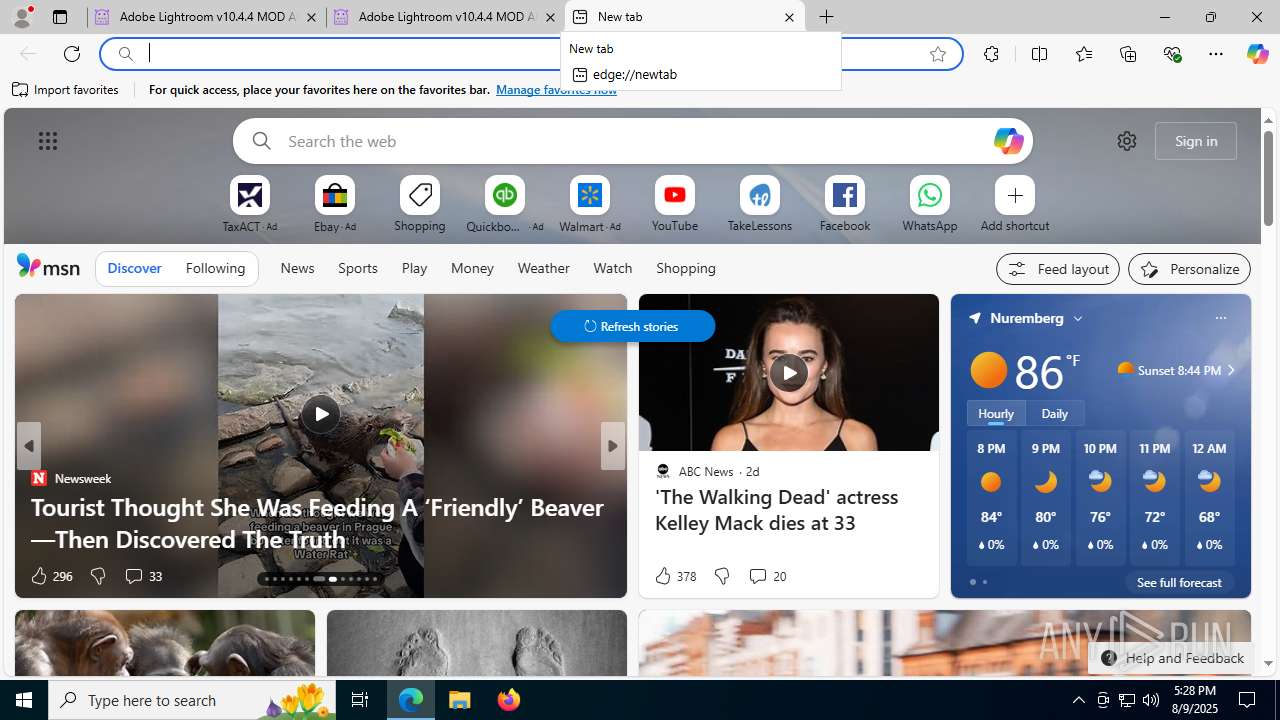
Task: Launch Firefox from the taskbar
Action: coord(509,700)
